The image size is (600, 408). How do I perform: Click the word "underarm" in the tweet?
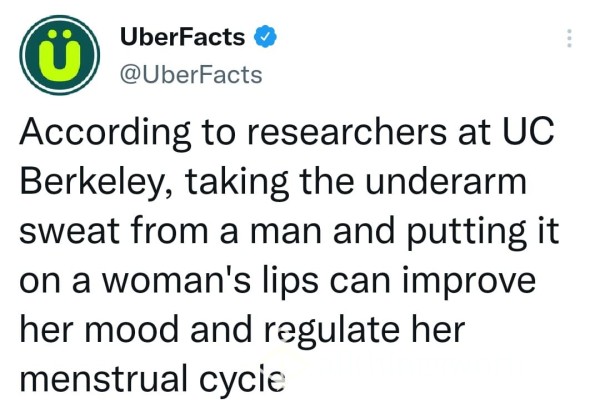[446, 181]
